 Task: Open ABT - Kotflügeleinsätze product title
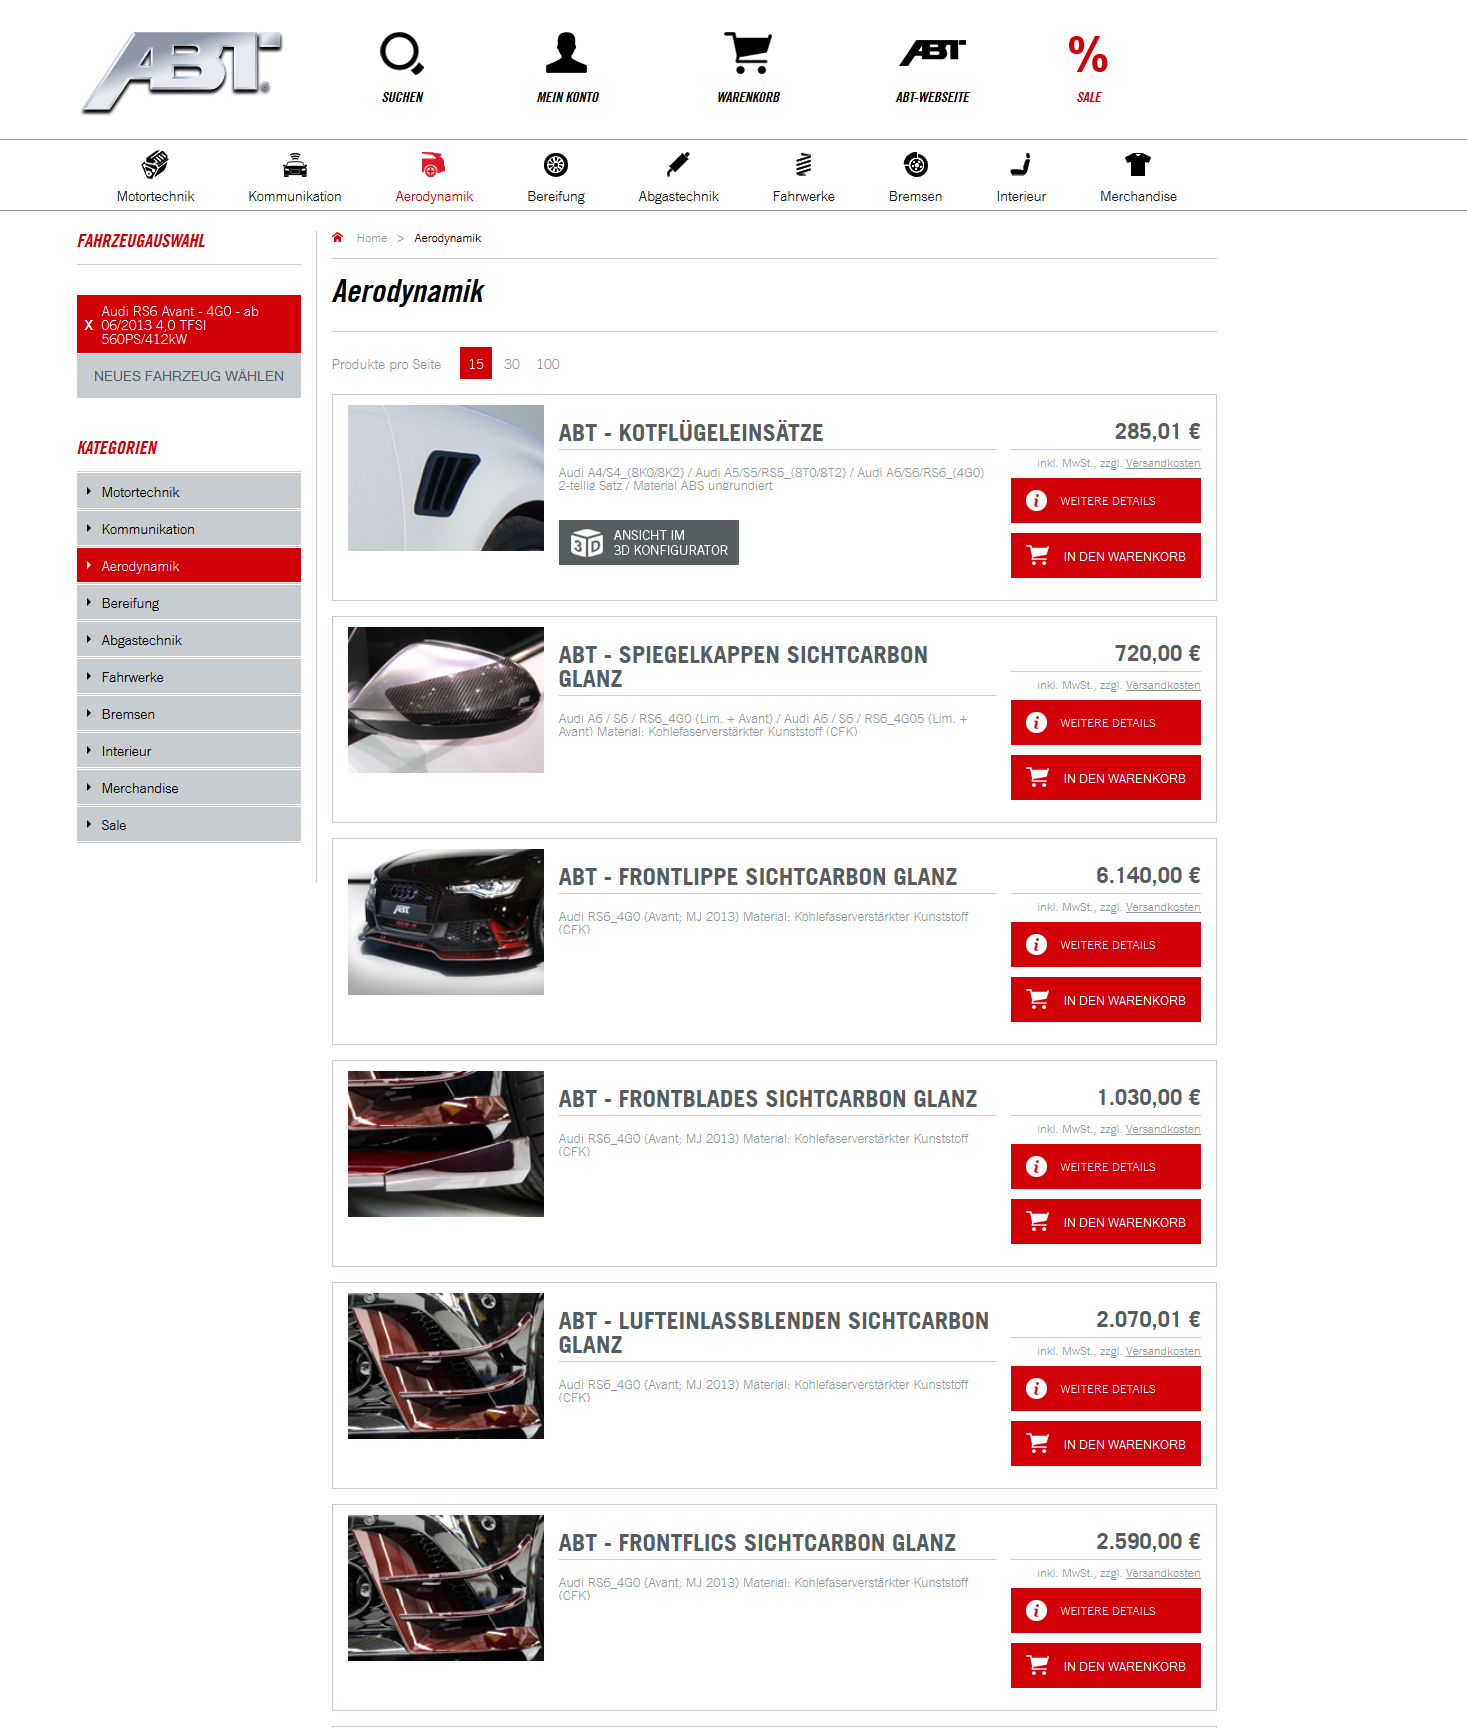(691, 433)
